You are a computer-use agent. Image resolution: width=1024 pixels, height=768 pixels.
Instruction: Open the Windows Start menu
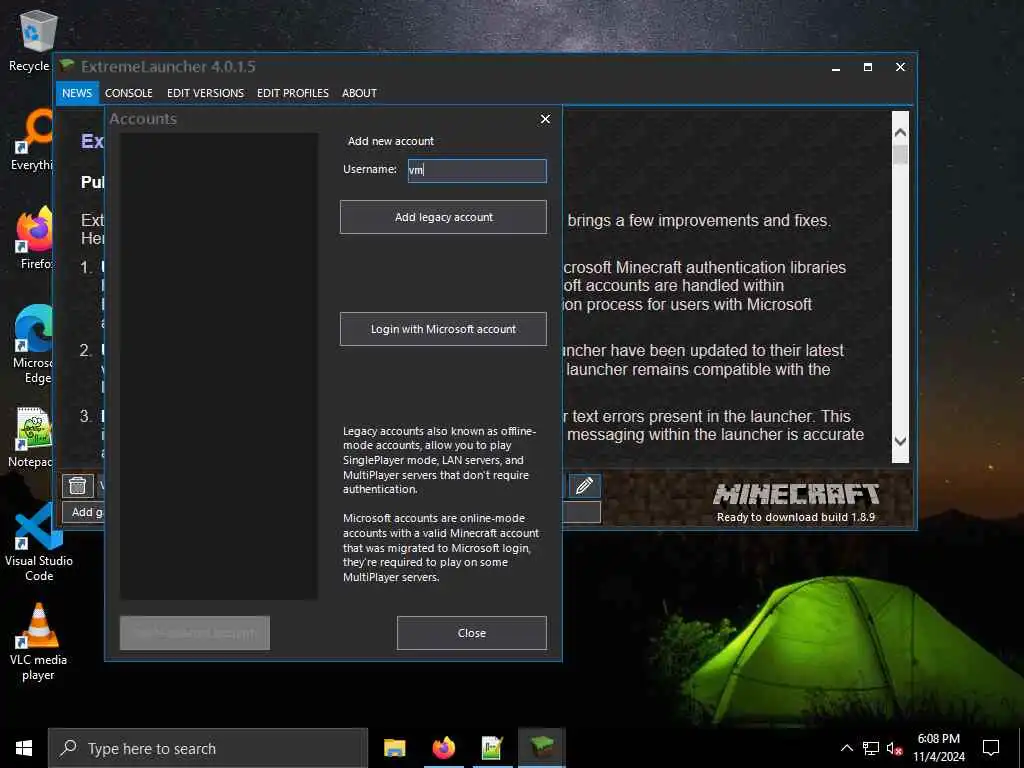tap(24, 748)
